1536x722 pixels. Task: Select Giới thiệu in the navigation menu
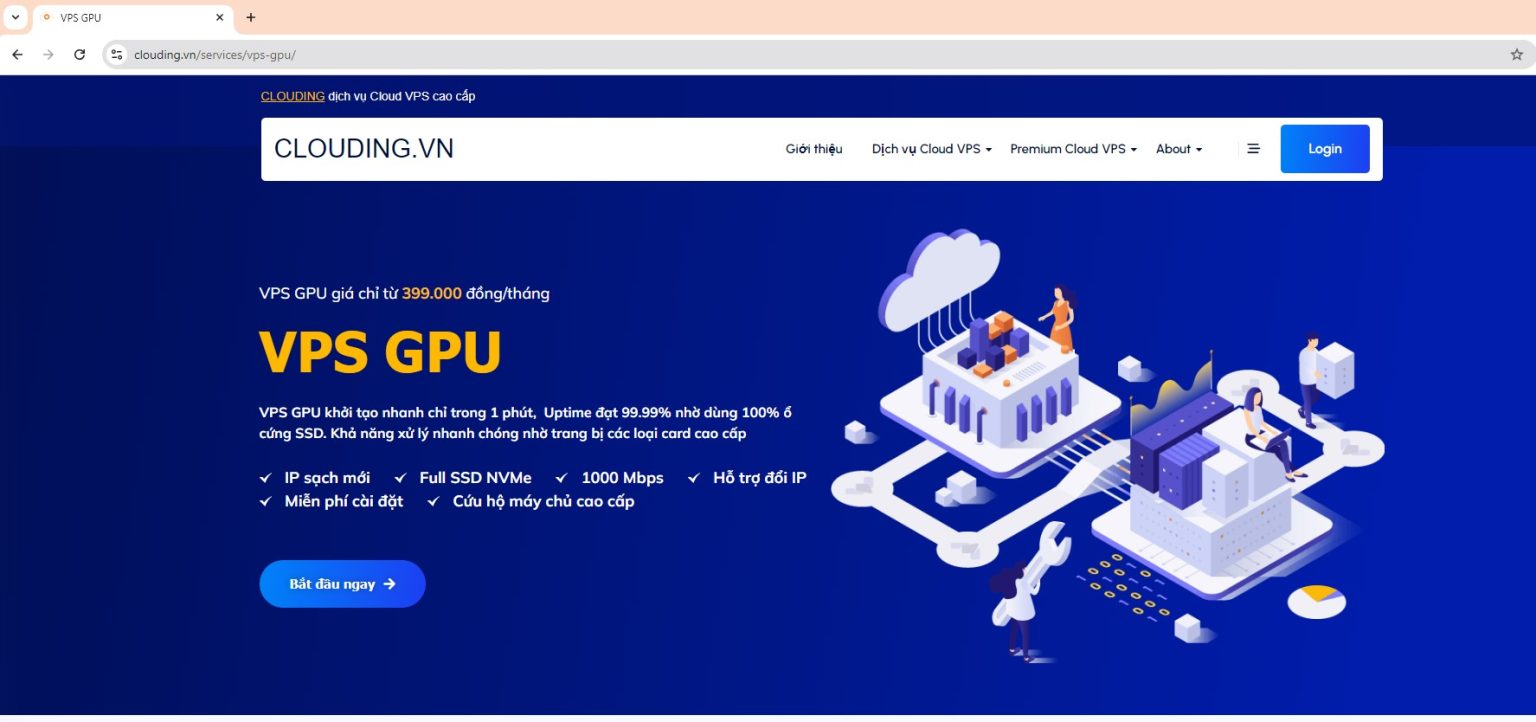[x=813, y=148]
